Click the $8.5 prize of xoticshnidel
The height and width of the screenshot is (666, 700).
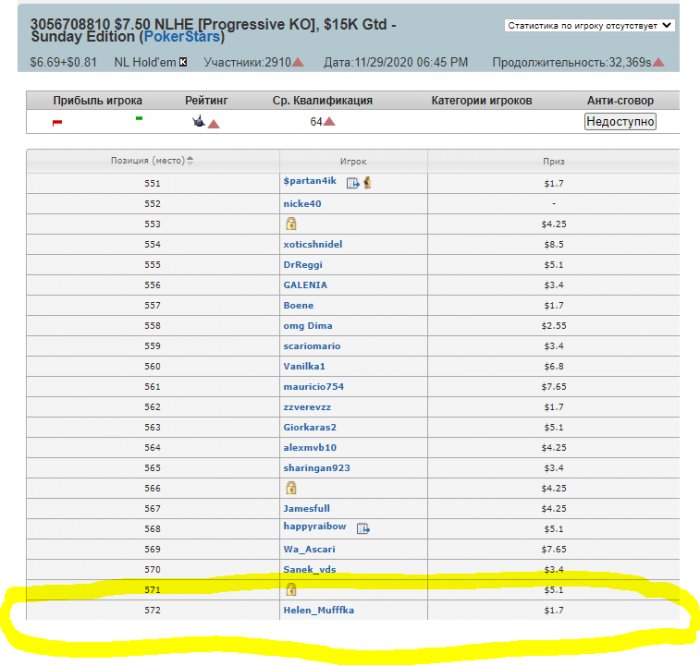point(554,245)
